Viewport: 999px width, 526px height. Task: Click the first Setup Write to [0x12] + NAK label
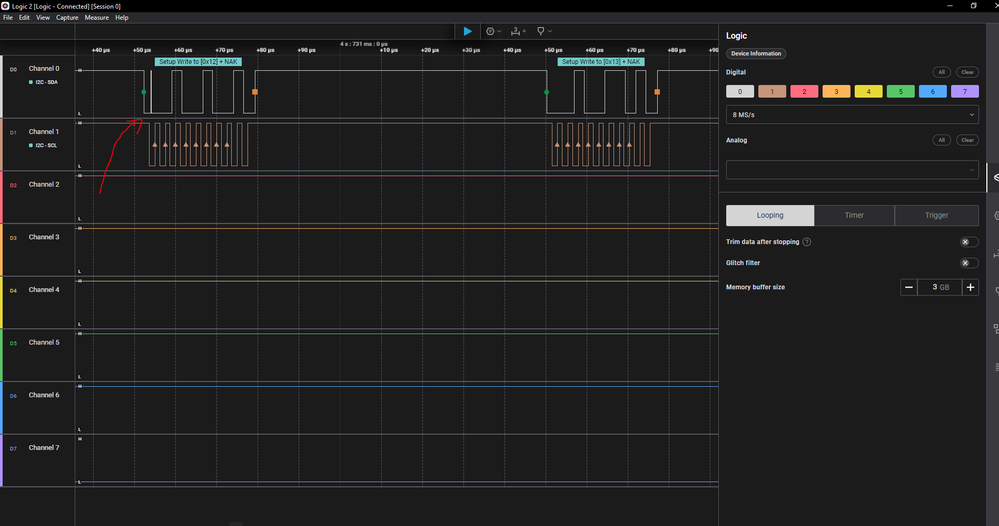tap(196, 62)
